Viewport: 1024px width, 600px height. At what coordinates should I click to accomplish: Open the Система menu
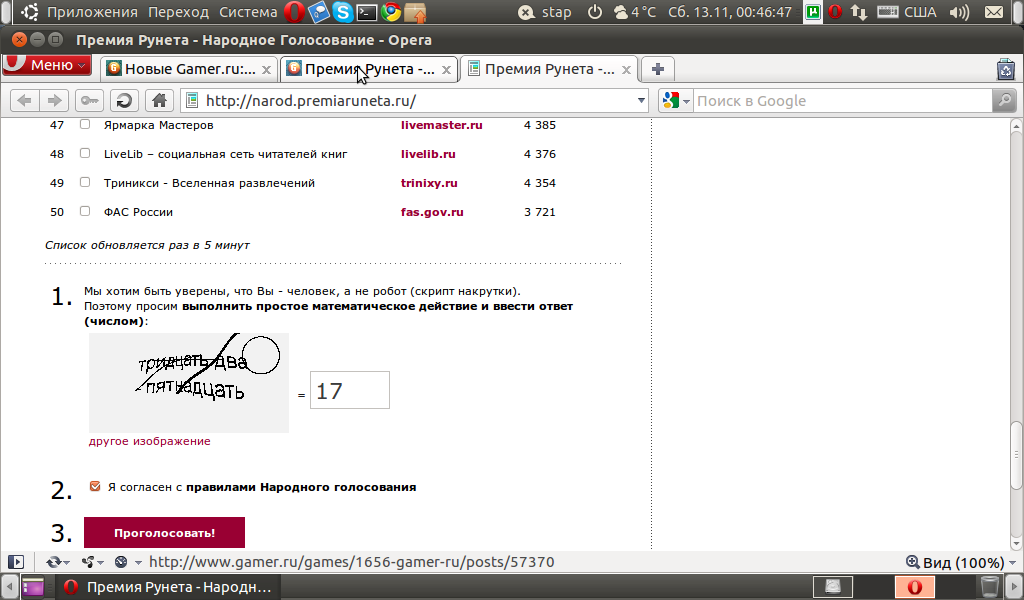248,12
